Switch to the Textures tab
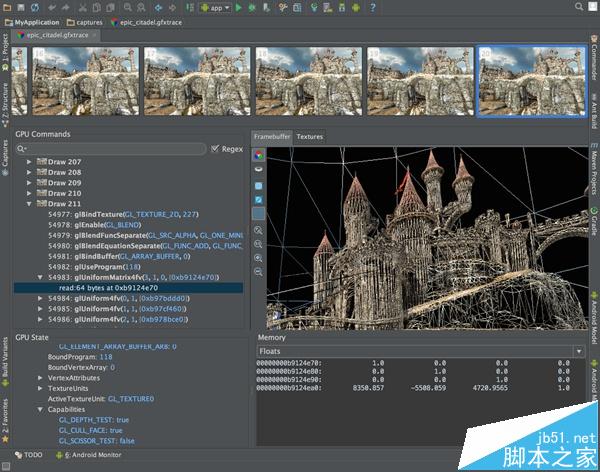 (x=310, y=137)
